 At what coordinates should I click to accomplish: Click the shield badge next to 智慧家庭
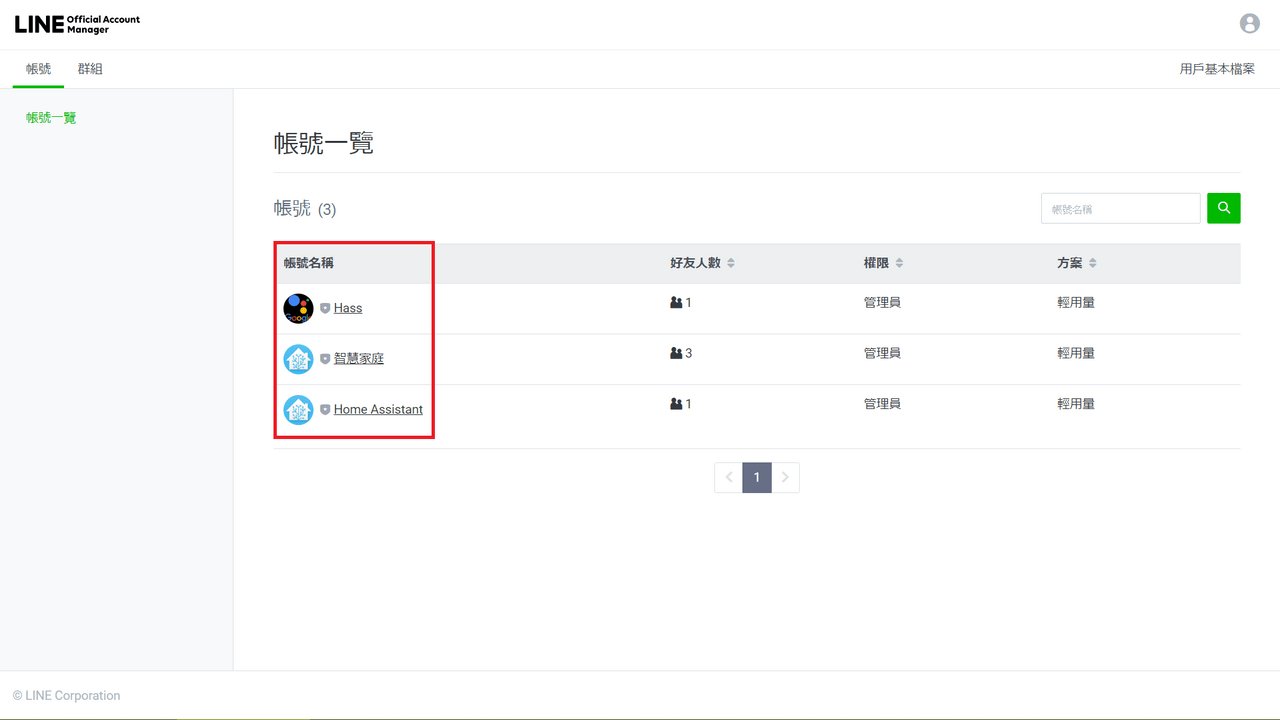(x=325, y=359)
